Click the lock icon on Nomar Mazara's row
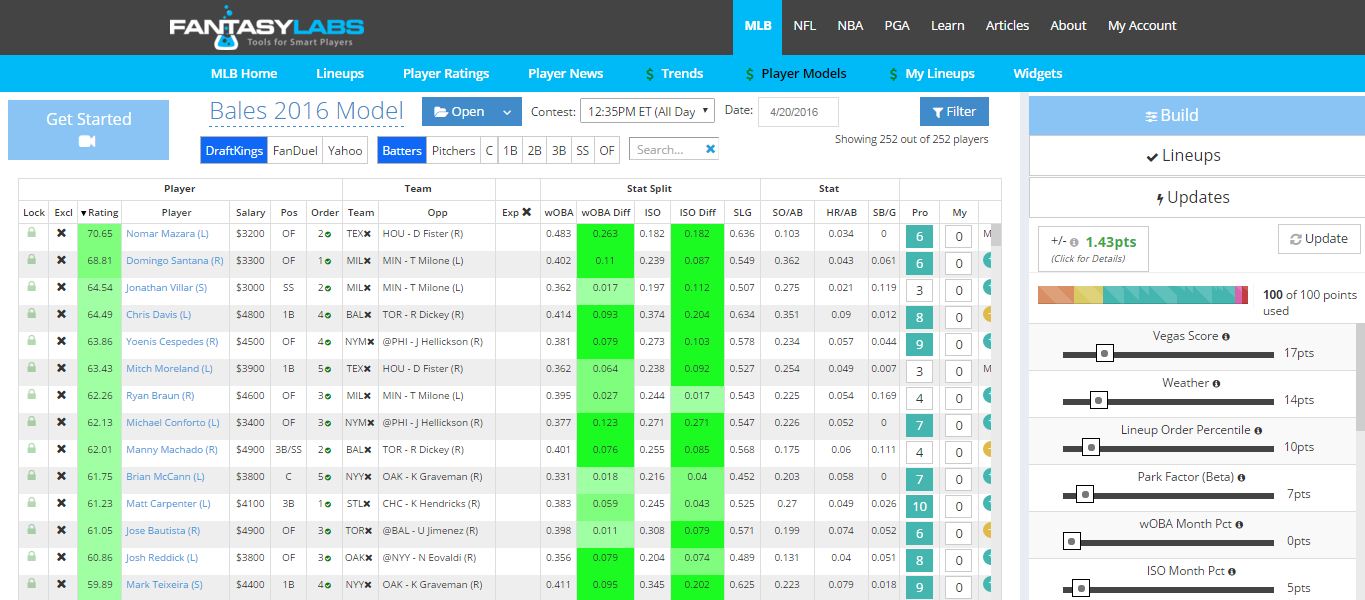The width and height of the screenshot is (1365, 600). click(33, 235)
